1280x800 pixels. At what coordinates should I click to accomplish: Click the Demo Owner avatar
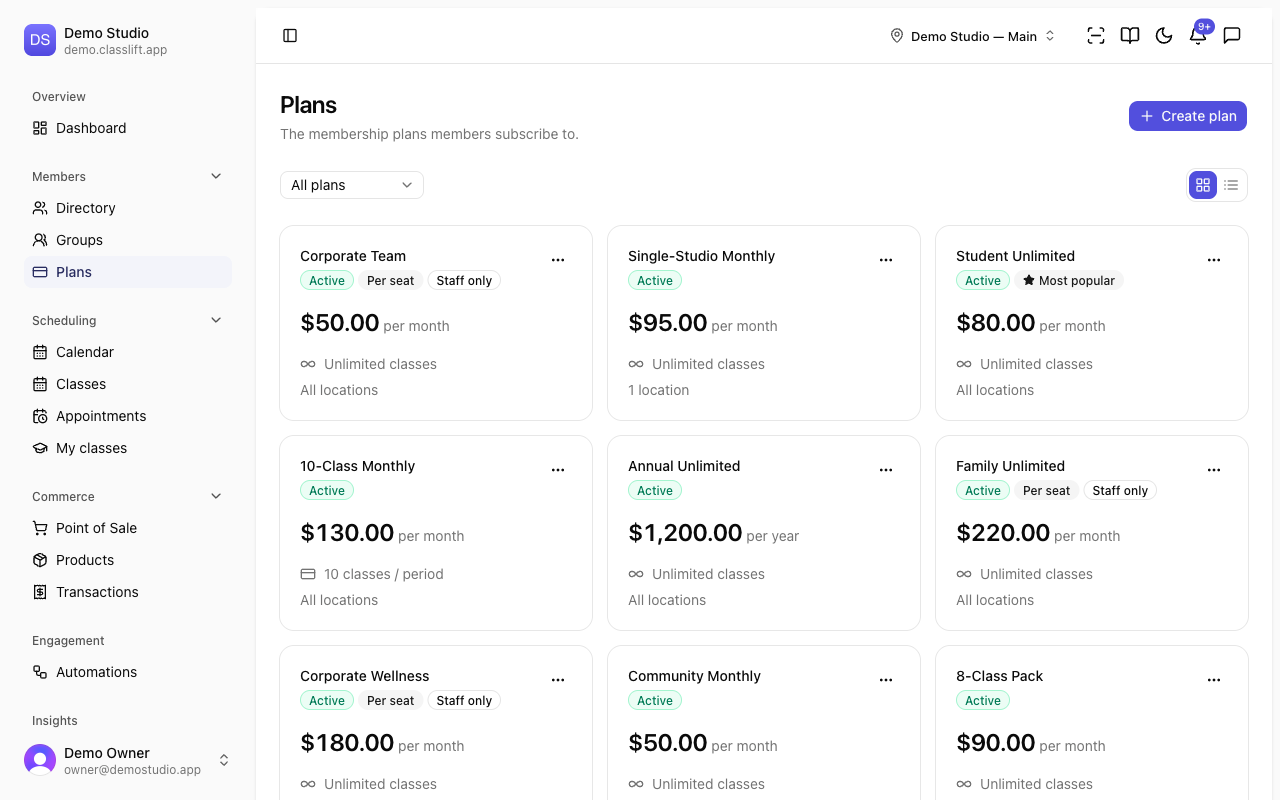point(40,760)
